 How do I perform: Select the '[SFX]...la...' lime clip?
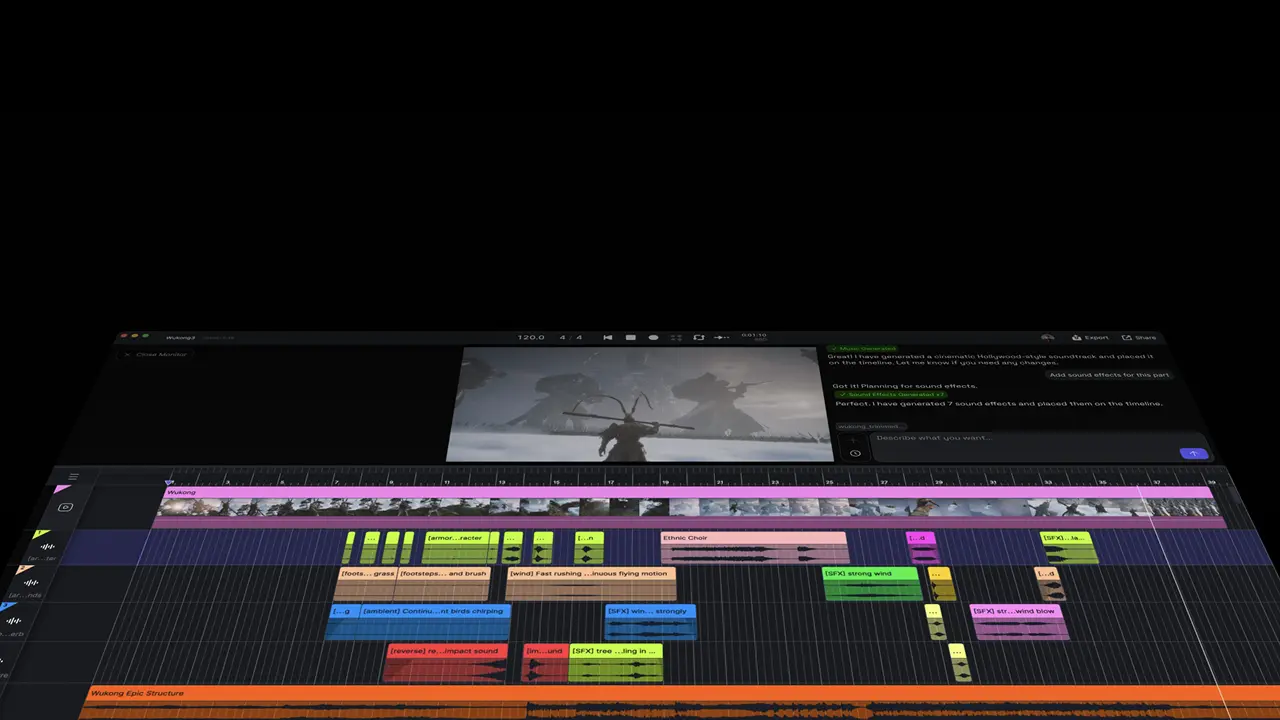1068,548
